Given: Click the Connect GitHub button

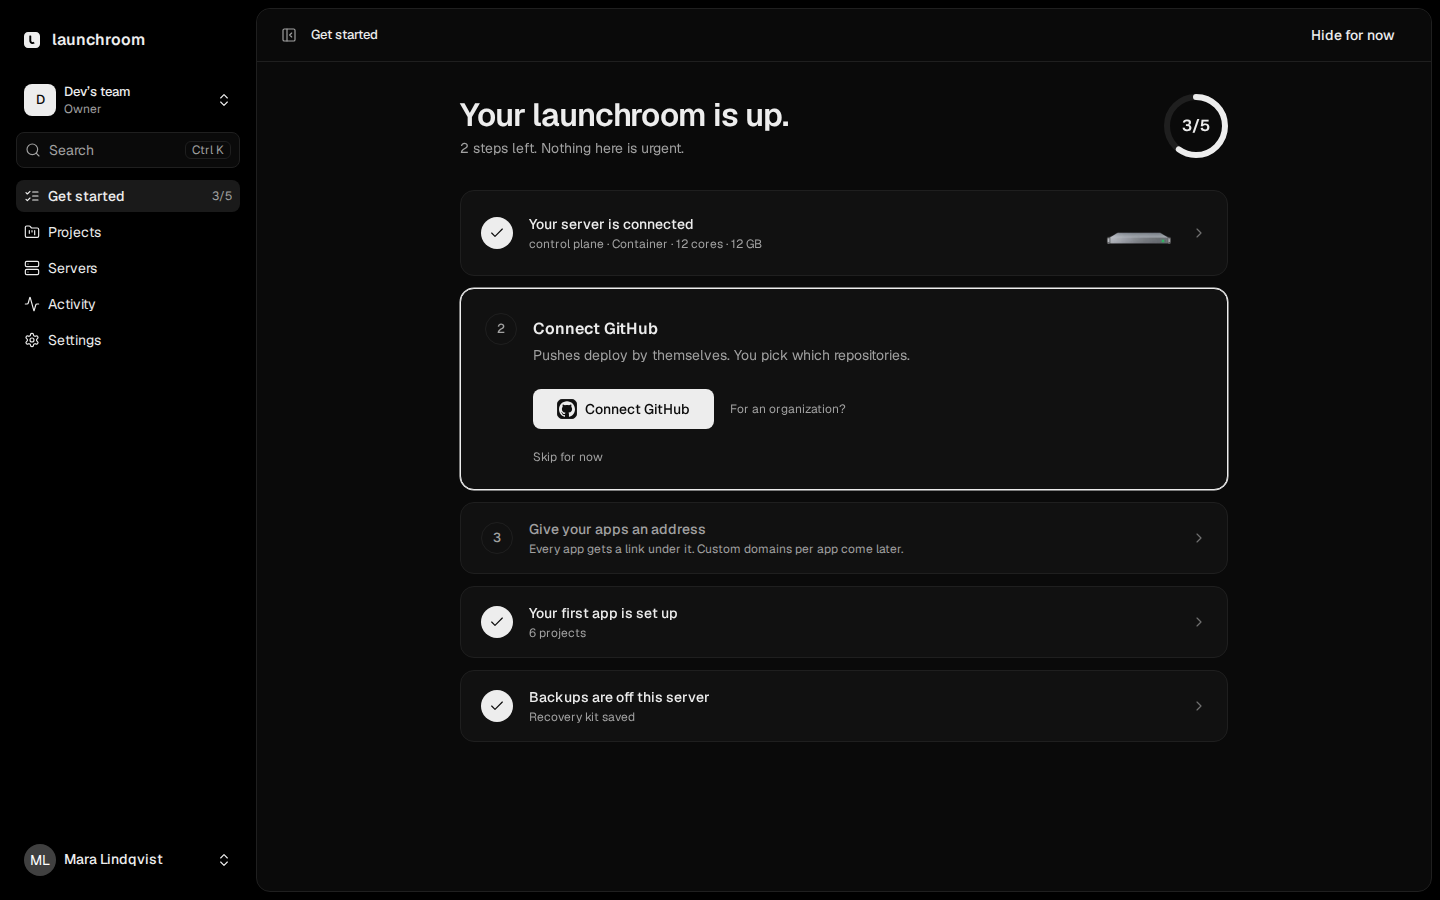Looking at the screenshot, I should (623, 409).
